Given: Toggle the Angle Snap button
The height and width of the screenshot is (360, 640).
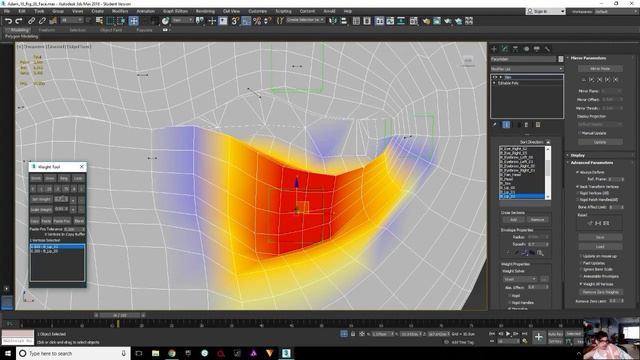Looking at the screenshot, I should click(x=246, y=21).
